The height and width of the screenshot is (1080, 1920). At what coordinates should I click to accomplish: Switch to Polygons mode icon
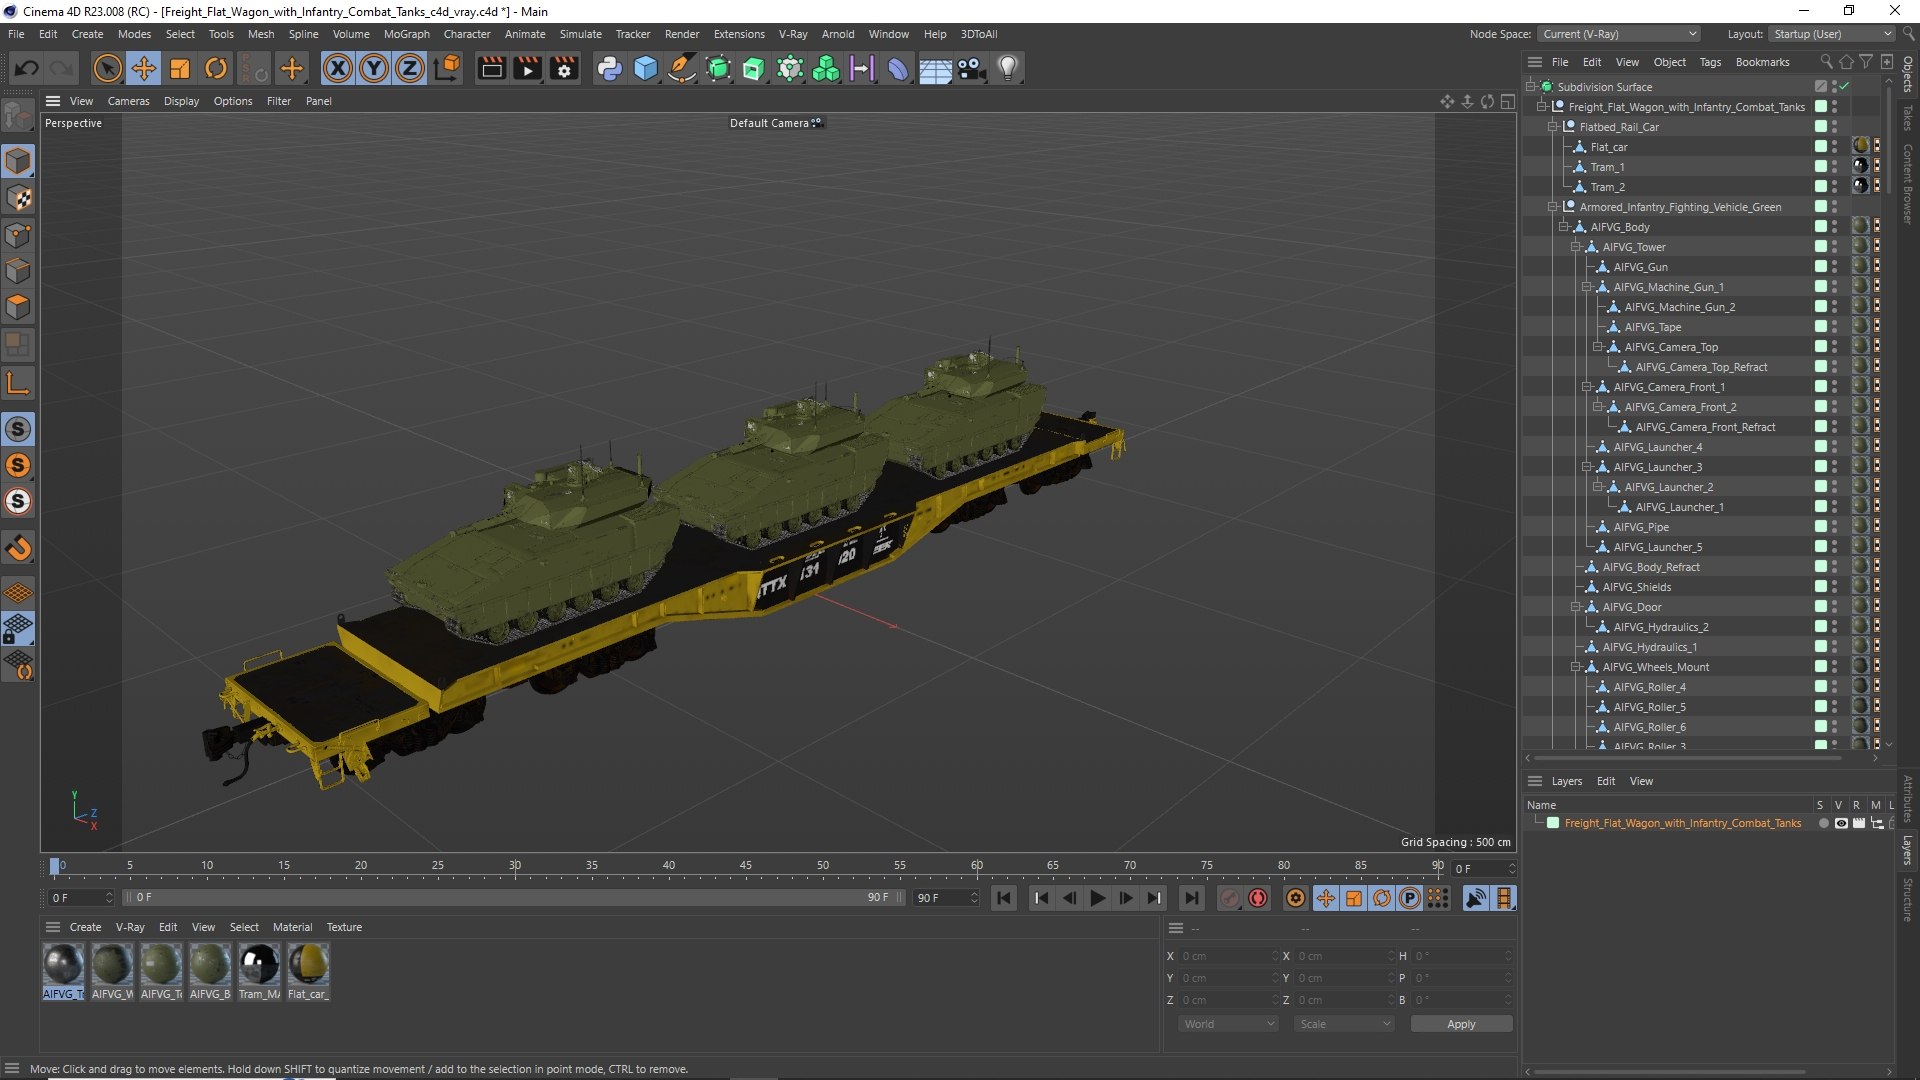click(x=18, y=307)
